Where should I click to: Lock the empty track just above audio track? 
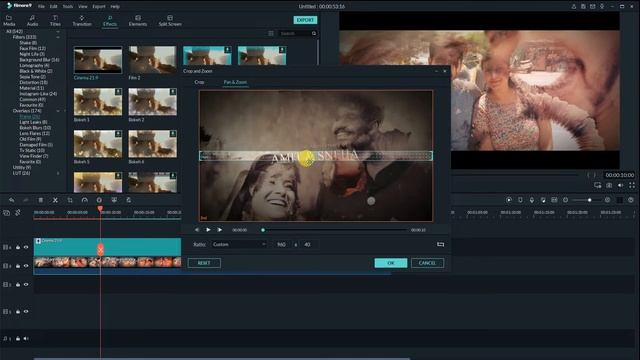pos(18,311)
